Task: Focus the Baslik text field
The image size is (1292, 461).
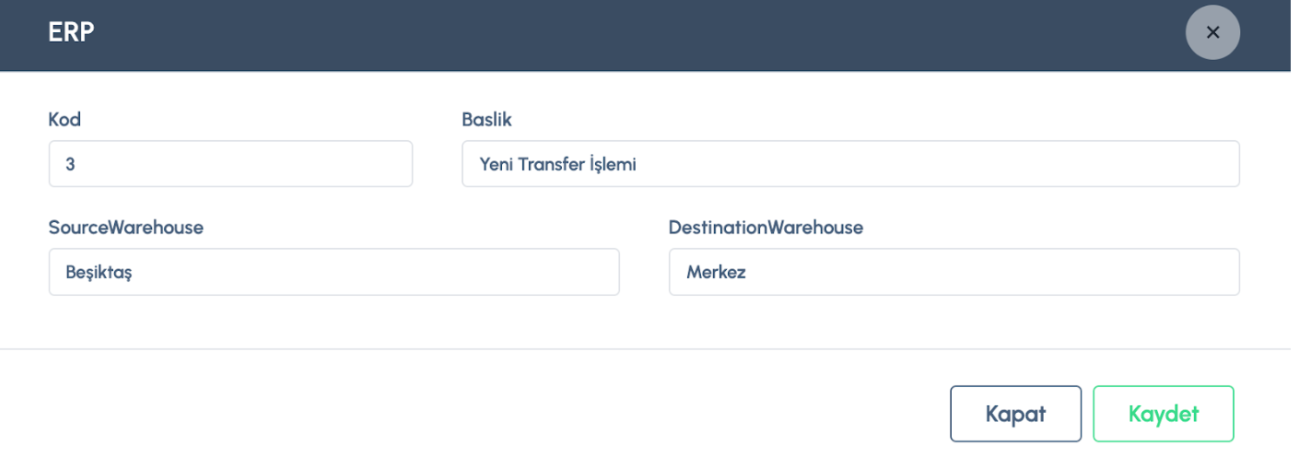Action: [x=850, y=164]
